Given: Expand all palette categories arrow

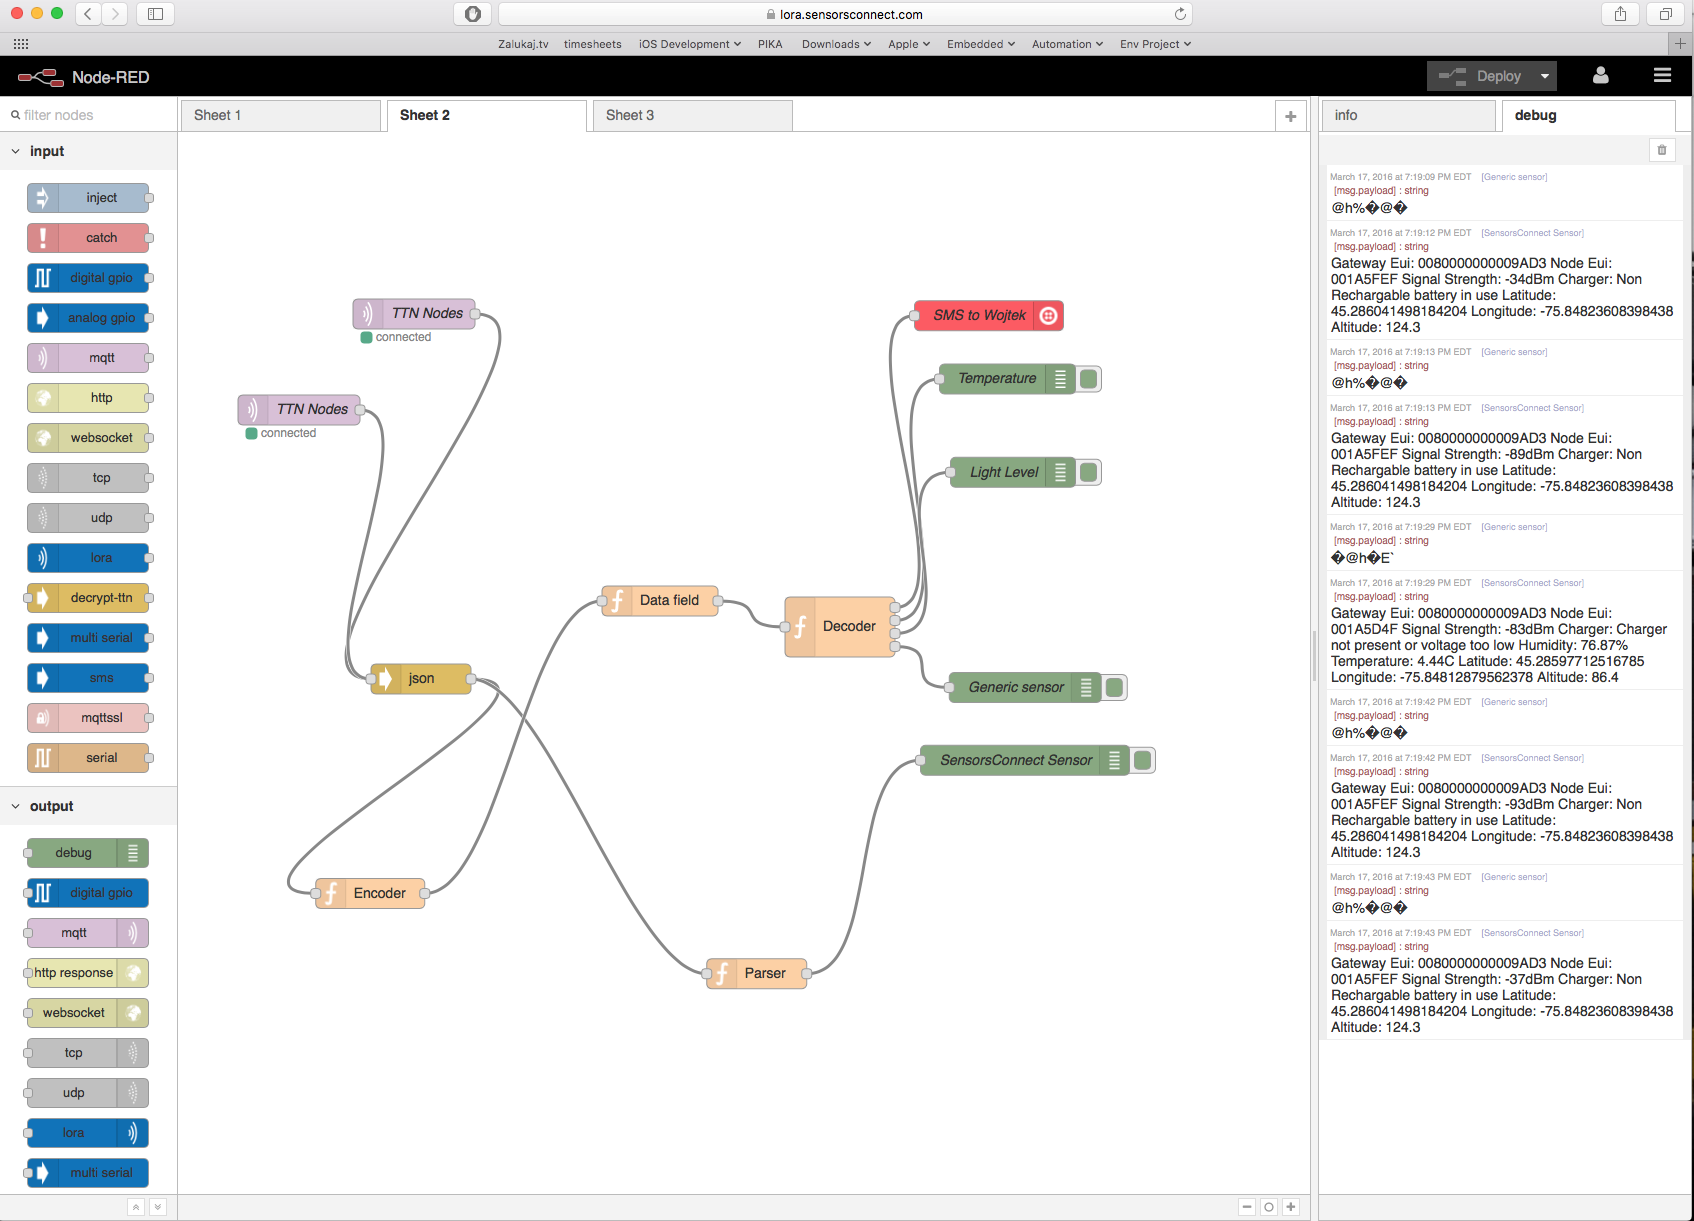Looking at the screenshot, I should point(158,1207).
